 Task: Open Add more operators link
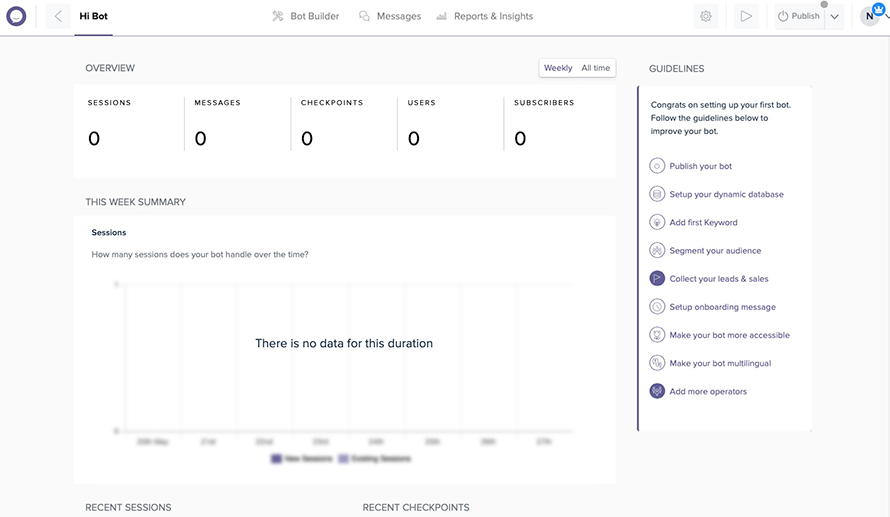click(x=708, y=391)
